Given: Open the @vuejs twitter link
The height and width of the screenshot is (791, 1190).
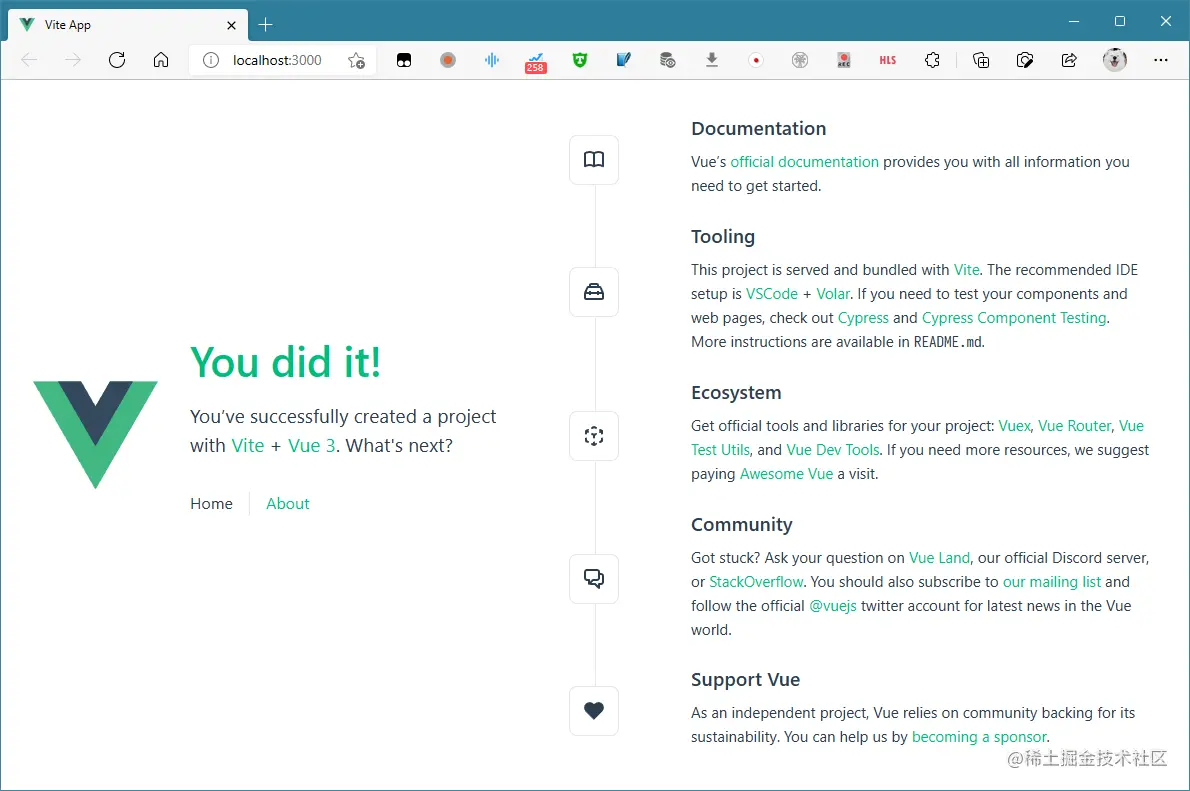Looking at the screenshot, I should (x=833, y=606).
